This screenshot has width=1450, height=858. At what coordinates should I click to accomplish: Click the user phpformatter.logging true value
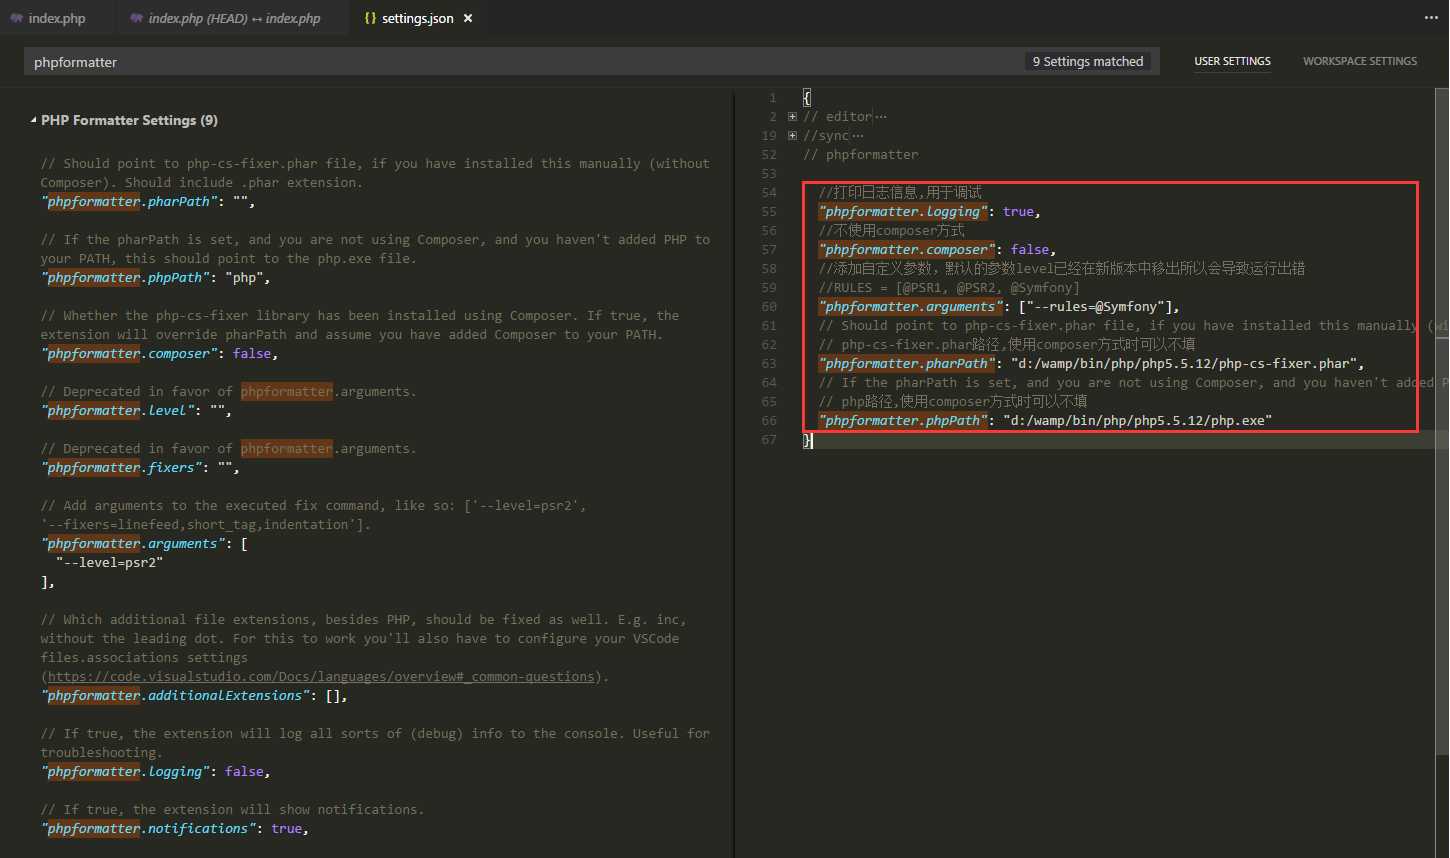coord(1018,211)
